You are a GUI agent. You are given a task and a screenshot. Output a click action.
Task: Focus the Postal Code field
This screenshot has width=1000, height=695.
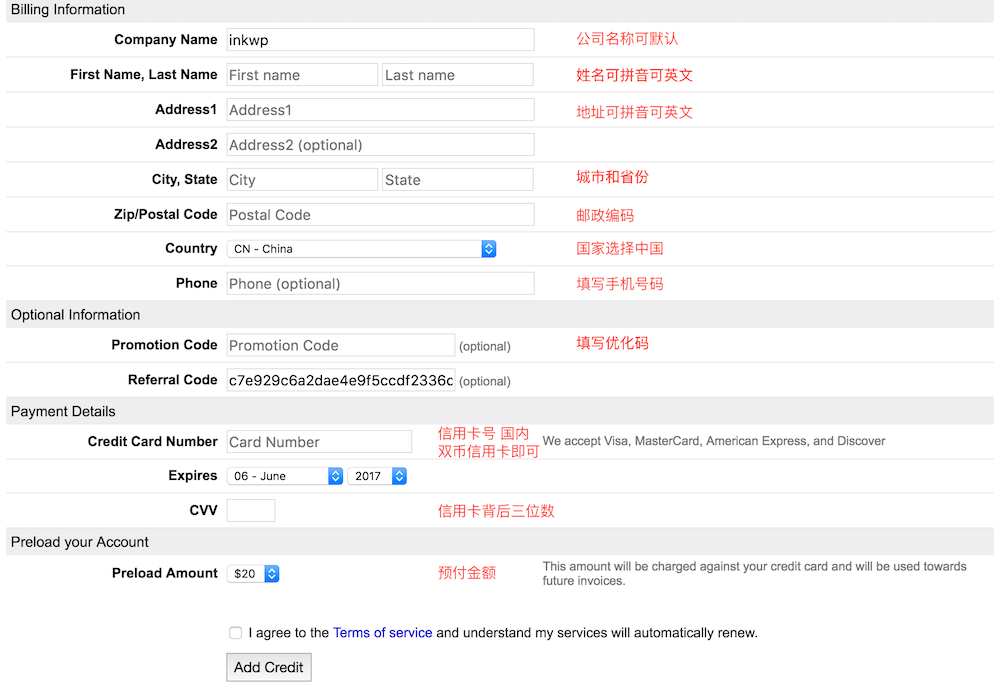[380, 215]
